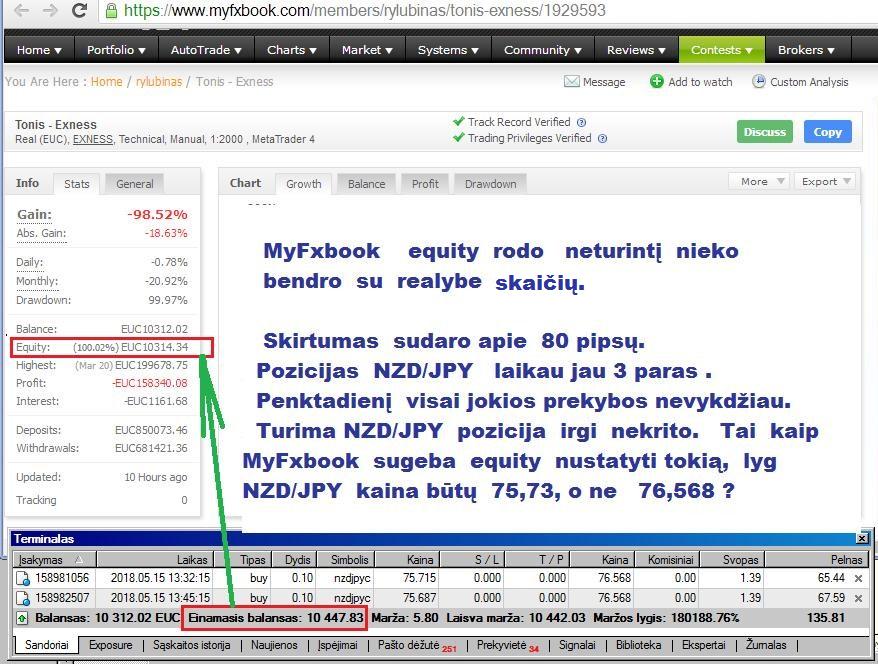
Task: Select the Growth chart tab
Action: (x=303, y=184)
